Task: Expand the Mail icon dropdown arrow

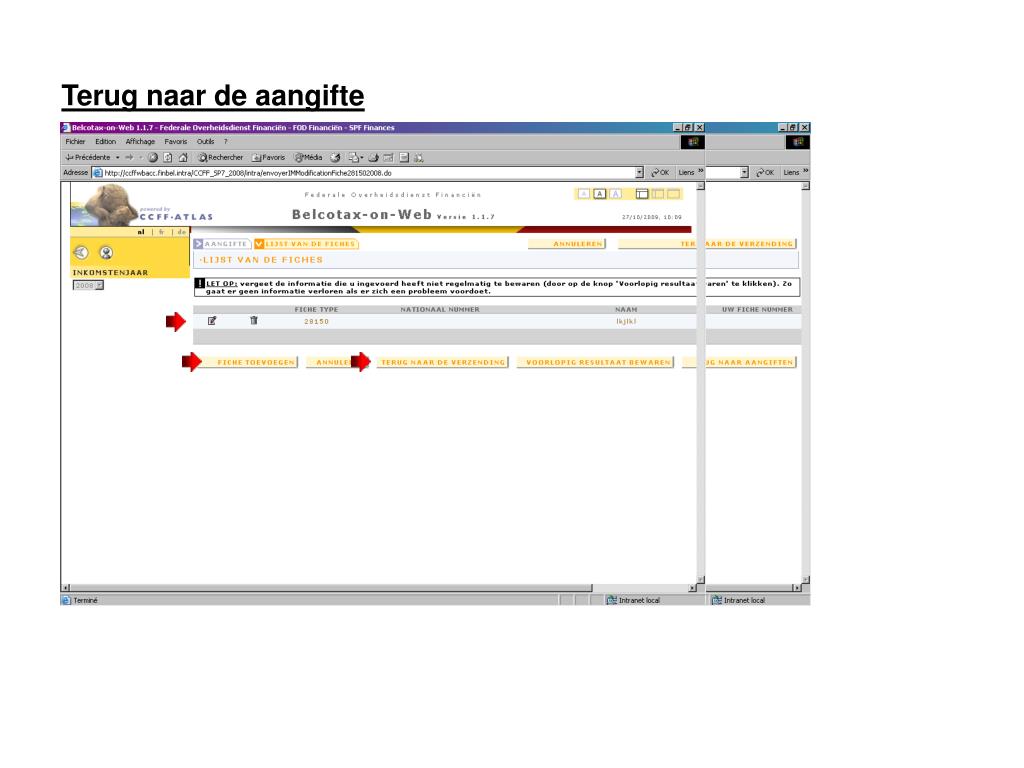Action: coord(362,157)
